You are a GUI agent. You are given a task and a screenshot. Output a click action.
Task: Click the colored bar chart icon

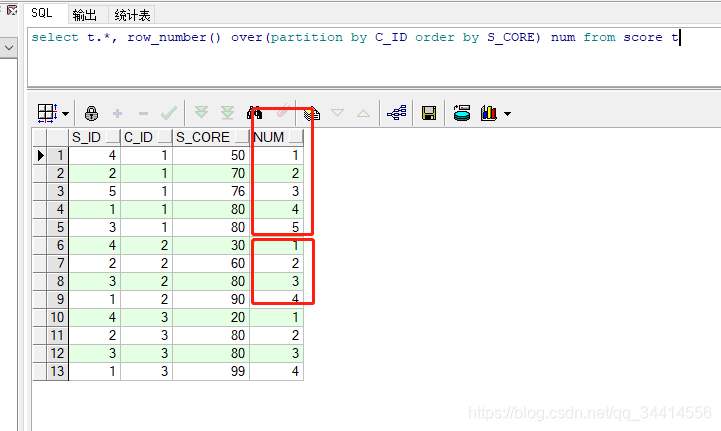[488, 113]
